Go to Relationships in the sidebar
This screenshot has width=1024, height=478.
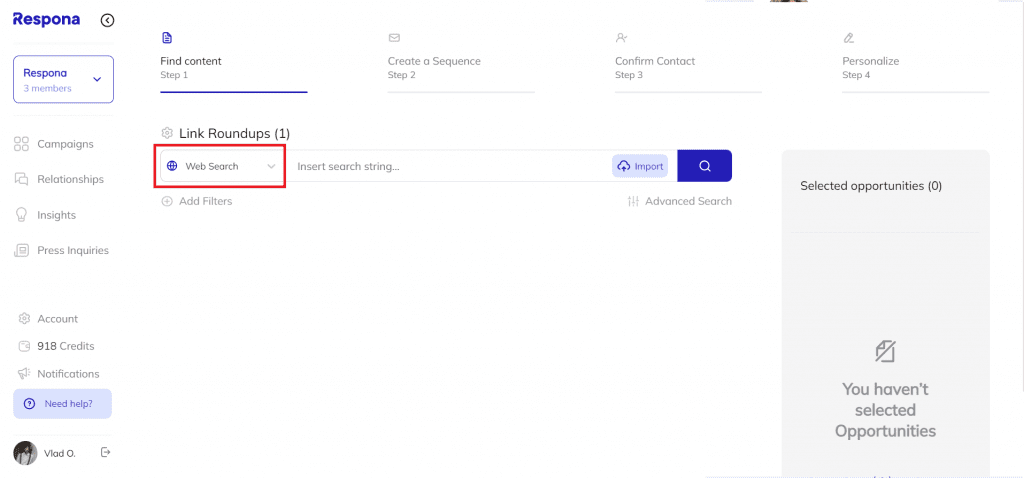(x=59, y=179)
